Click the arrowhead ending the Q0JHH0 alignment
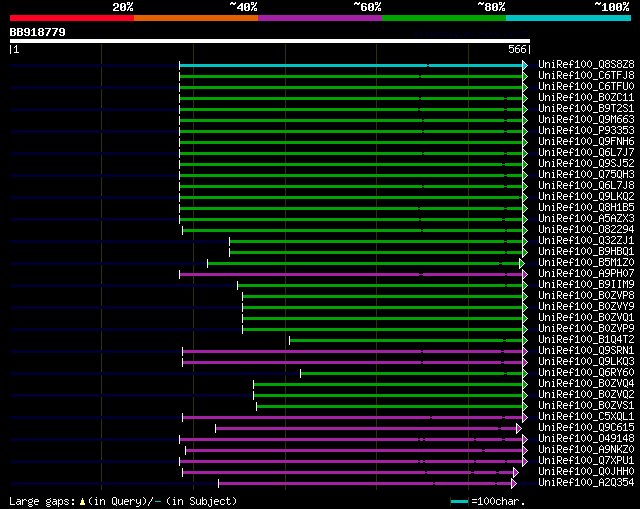Image resolution: width=640 pixels, height=509 pixels. click(x=516, y=473)
